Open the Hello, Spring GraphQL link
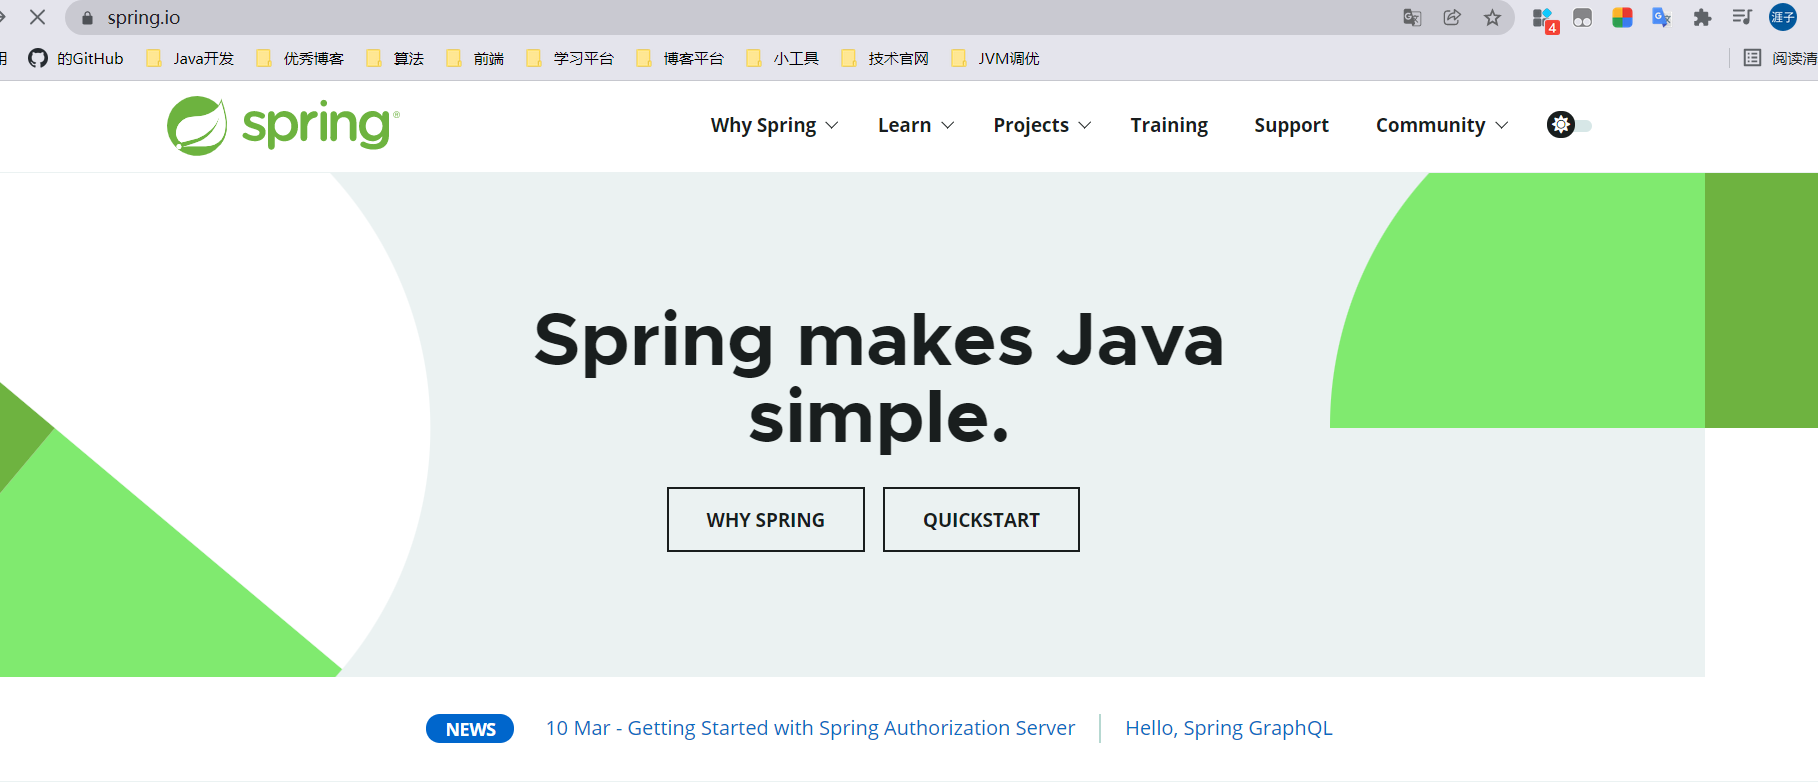The image size is (1818, 782). click(x=1229, y=728)
